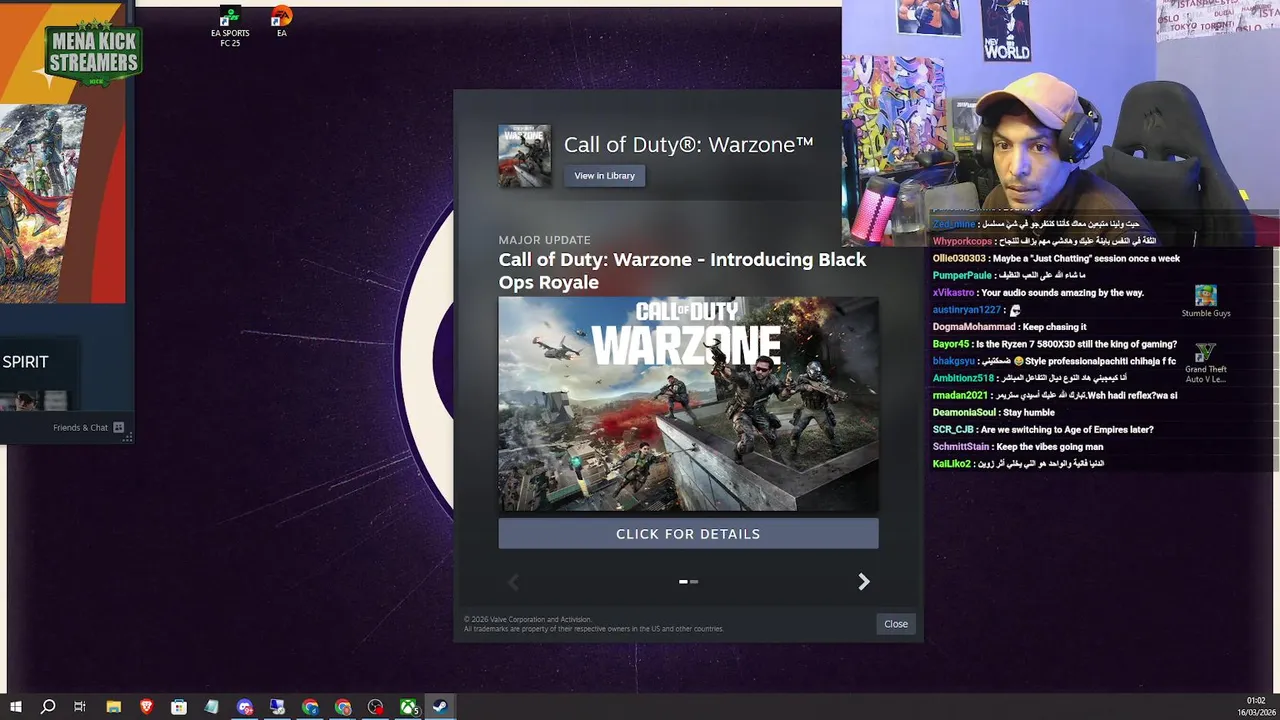1280x720 pixels.
Task: Open Brave browser from the taskbar
Action: point(146,707)
